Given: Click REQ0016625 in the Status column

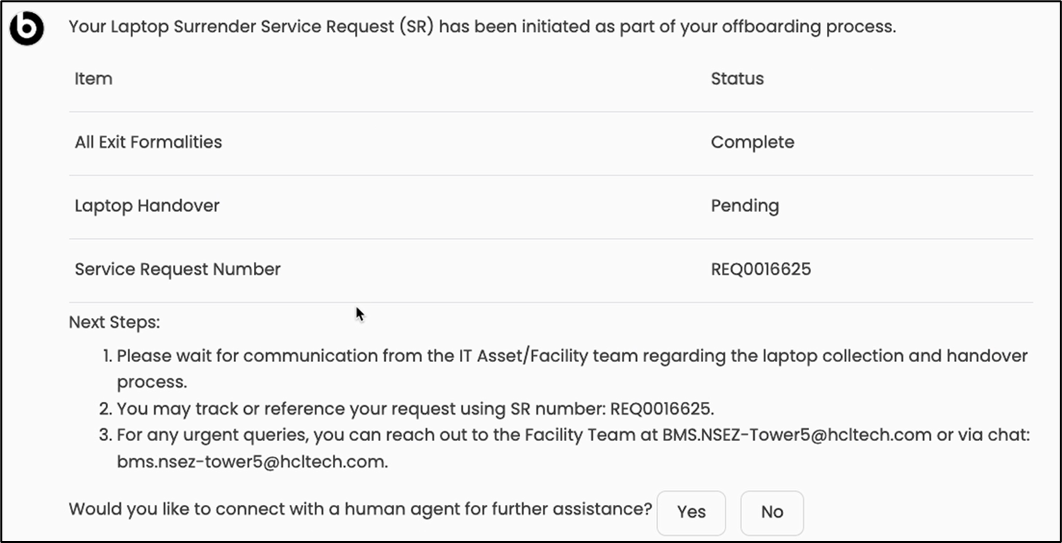Looking at the screenshot, I should click(760, 269).
